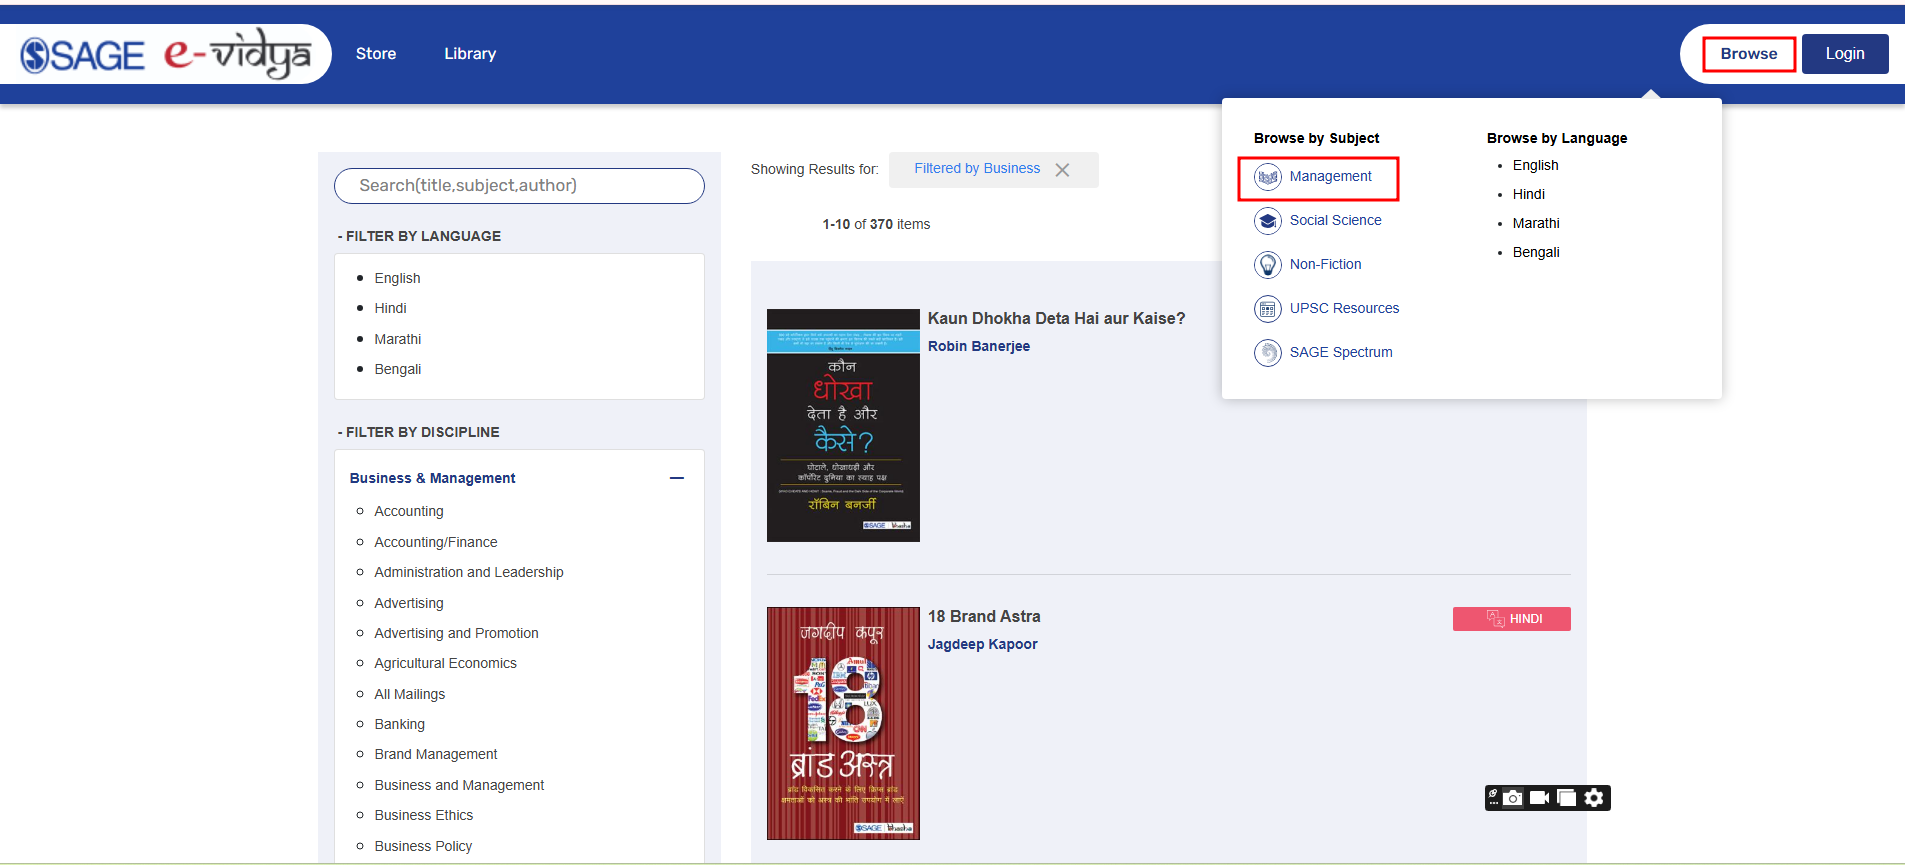Collapse the Business & Management discipline list
Image resolution: width=1905 pixels, height=865 pixels.
tap(677, 478)
